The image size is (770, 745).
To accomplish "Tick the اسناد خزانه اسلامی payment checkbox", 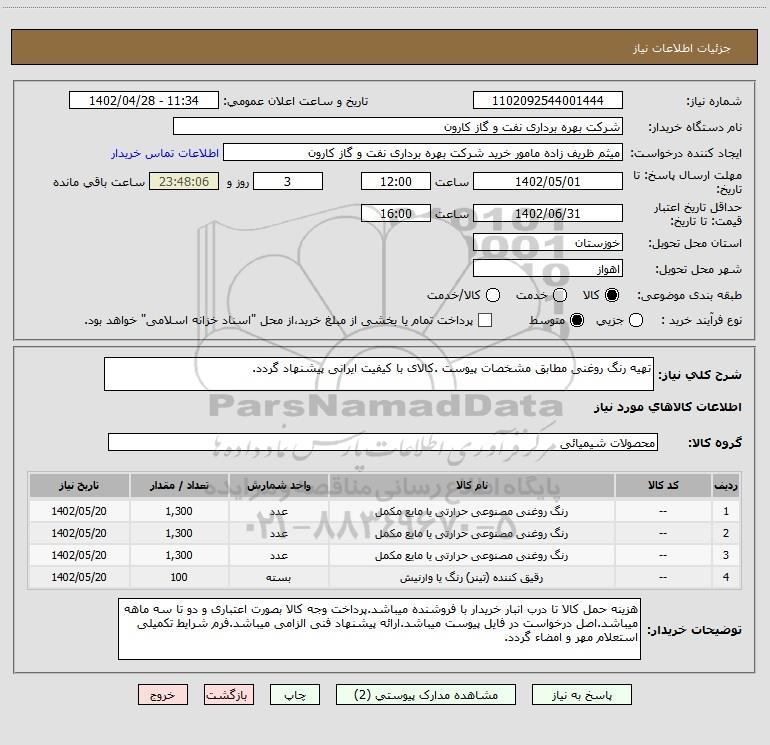I will (485, 320).
